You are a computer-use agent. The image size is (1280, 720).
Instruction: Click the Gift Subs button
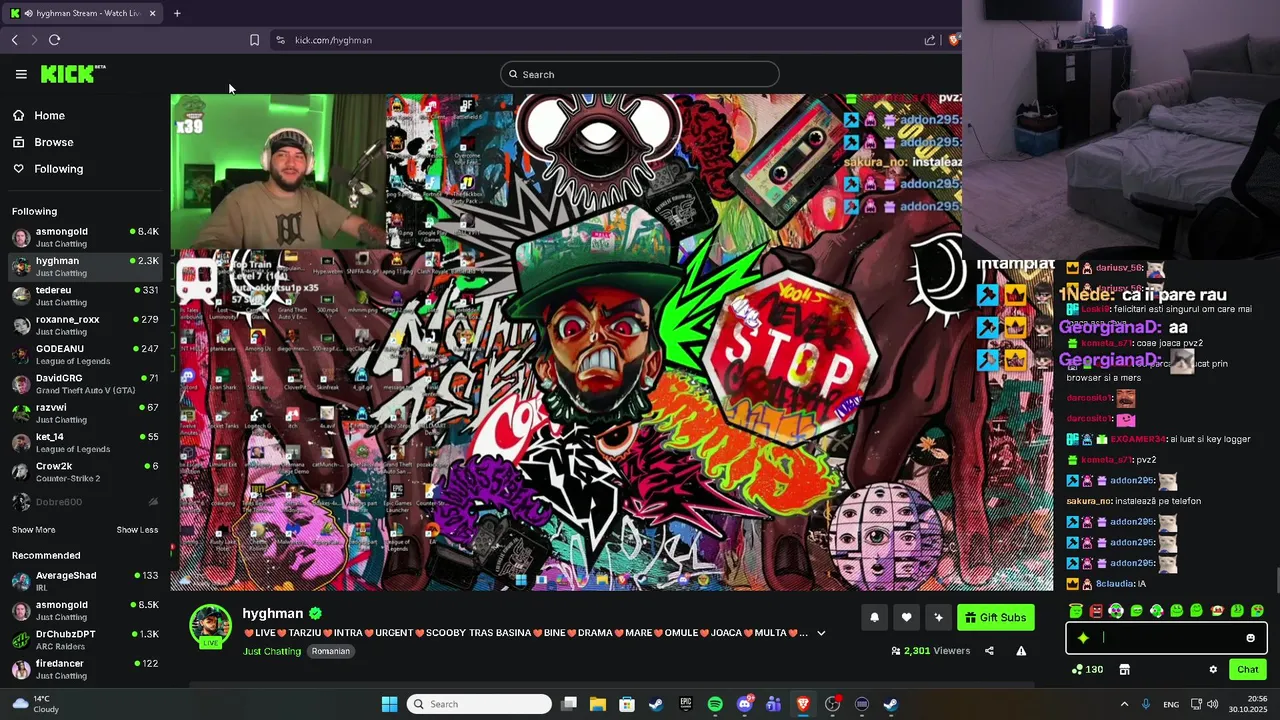pos(996,618)
